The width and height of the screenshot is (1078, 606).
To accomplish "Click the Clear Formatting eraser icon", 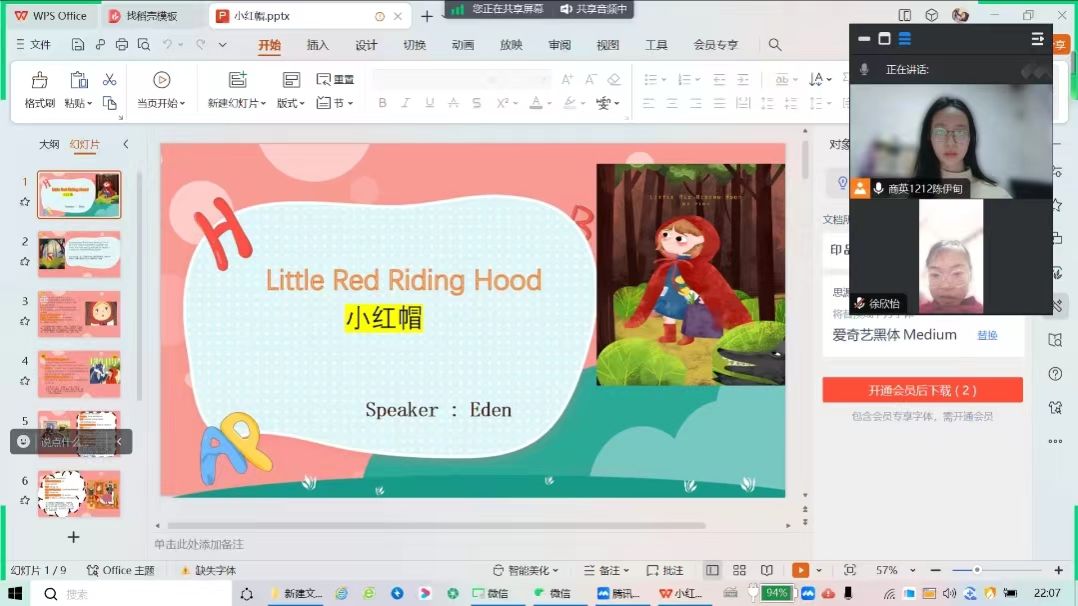I will [614, 80].
